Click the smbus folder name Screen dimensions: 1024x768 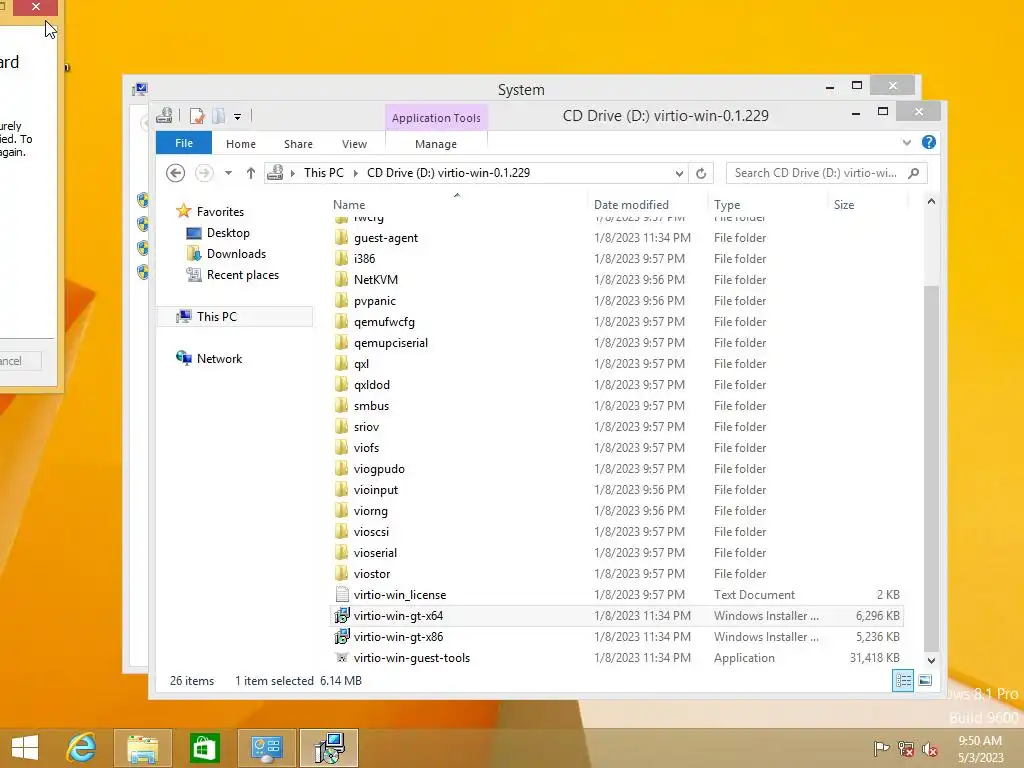click(x=371, y=406)
